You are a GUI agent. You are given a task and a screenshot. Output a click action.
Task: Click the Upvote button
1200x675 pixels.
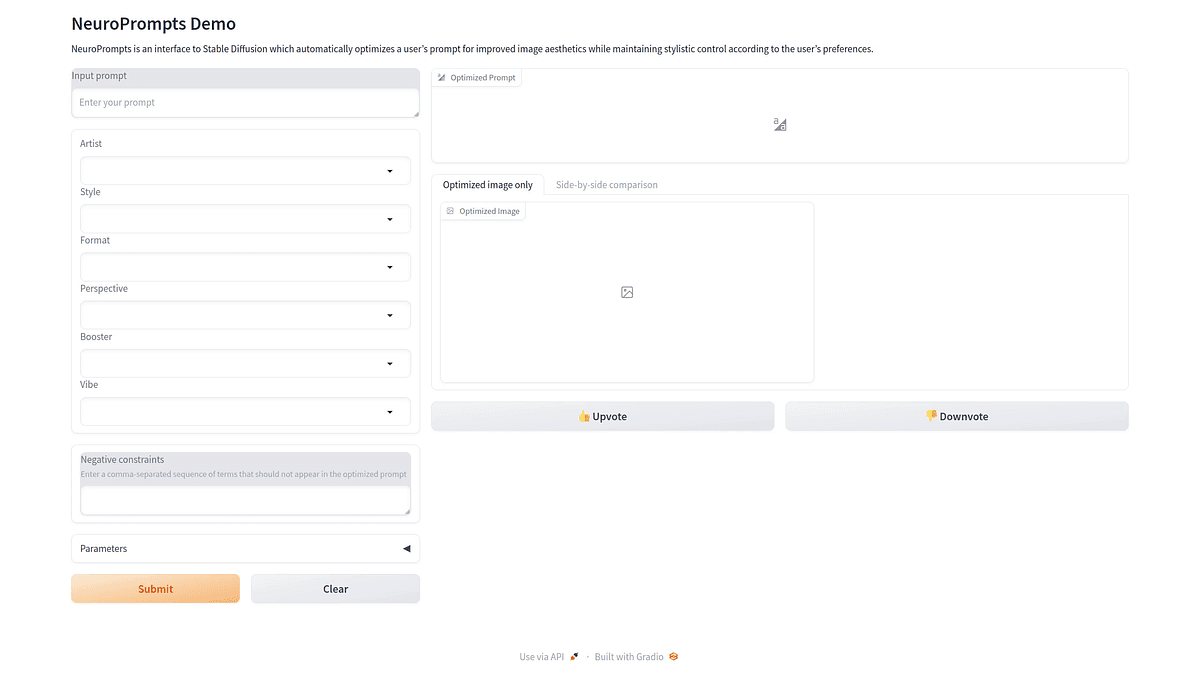[x=602, y=416]
